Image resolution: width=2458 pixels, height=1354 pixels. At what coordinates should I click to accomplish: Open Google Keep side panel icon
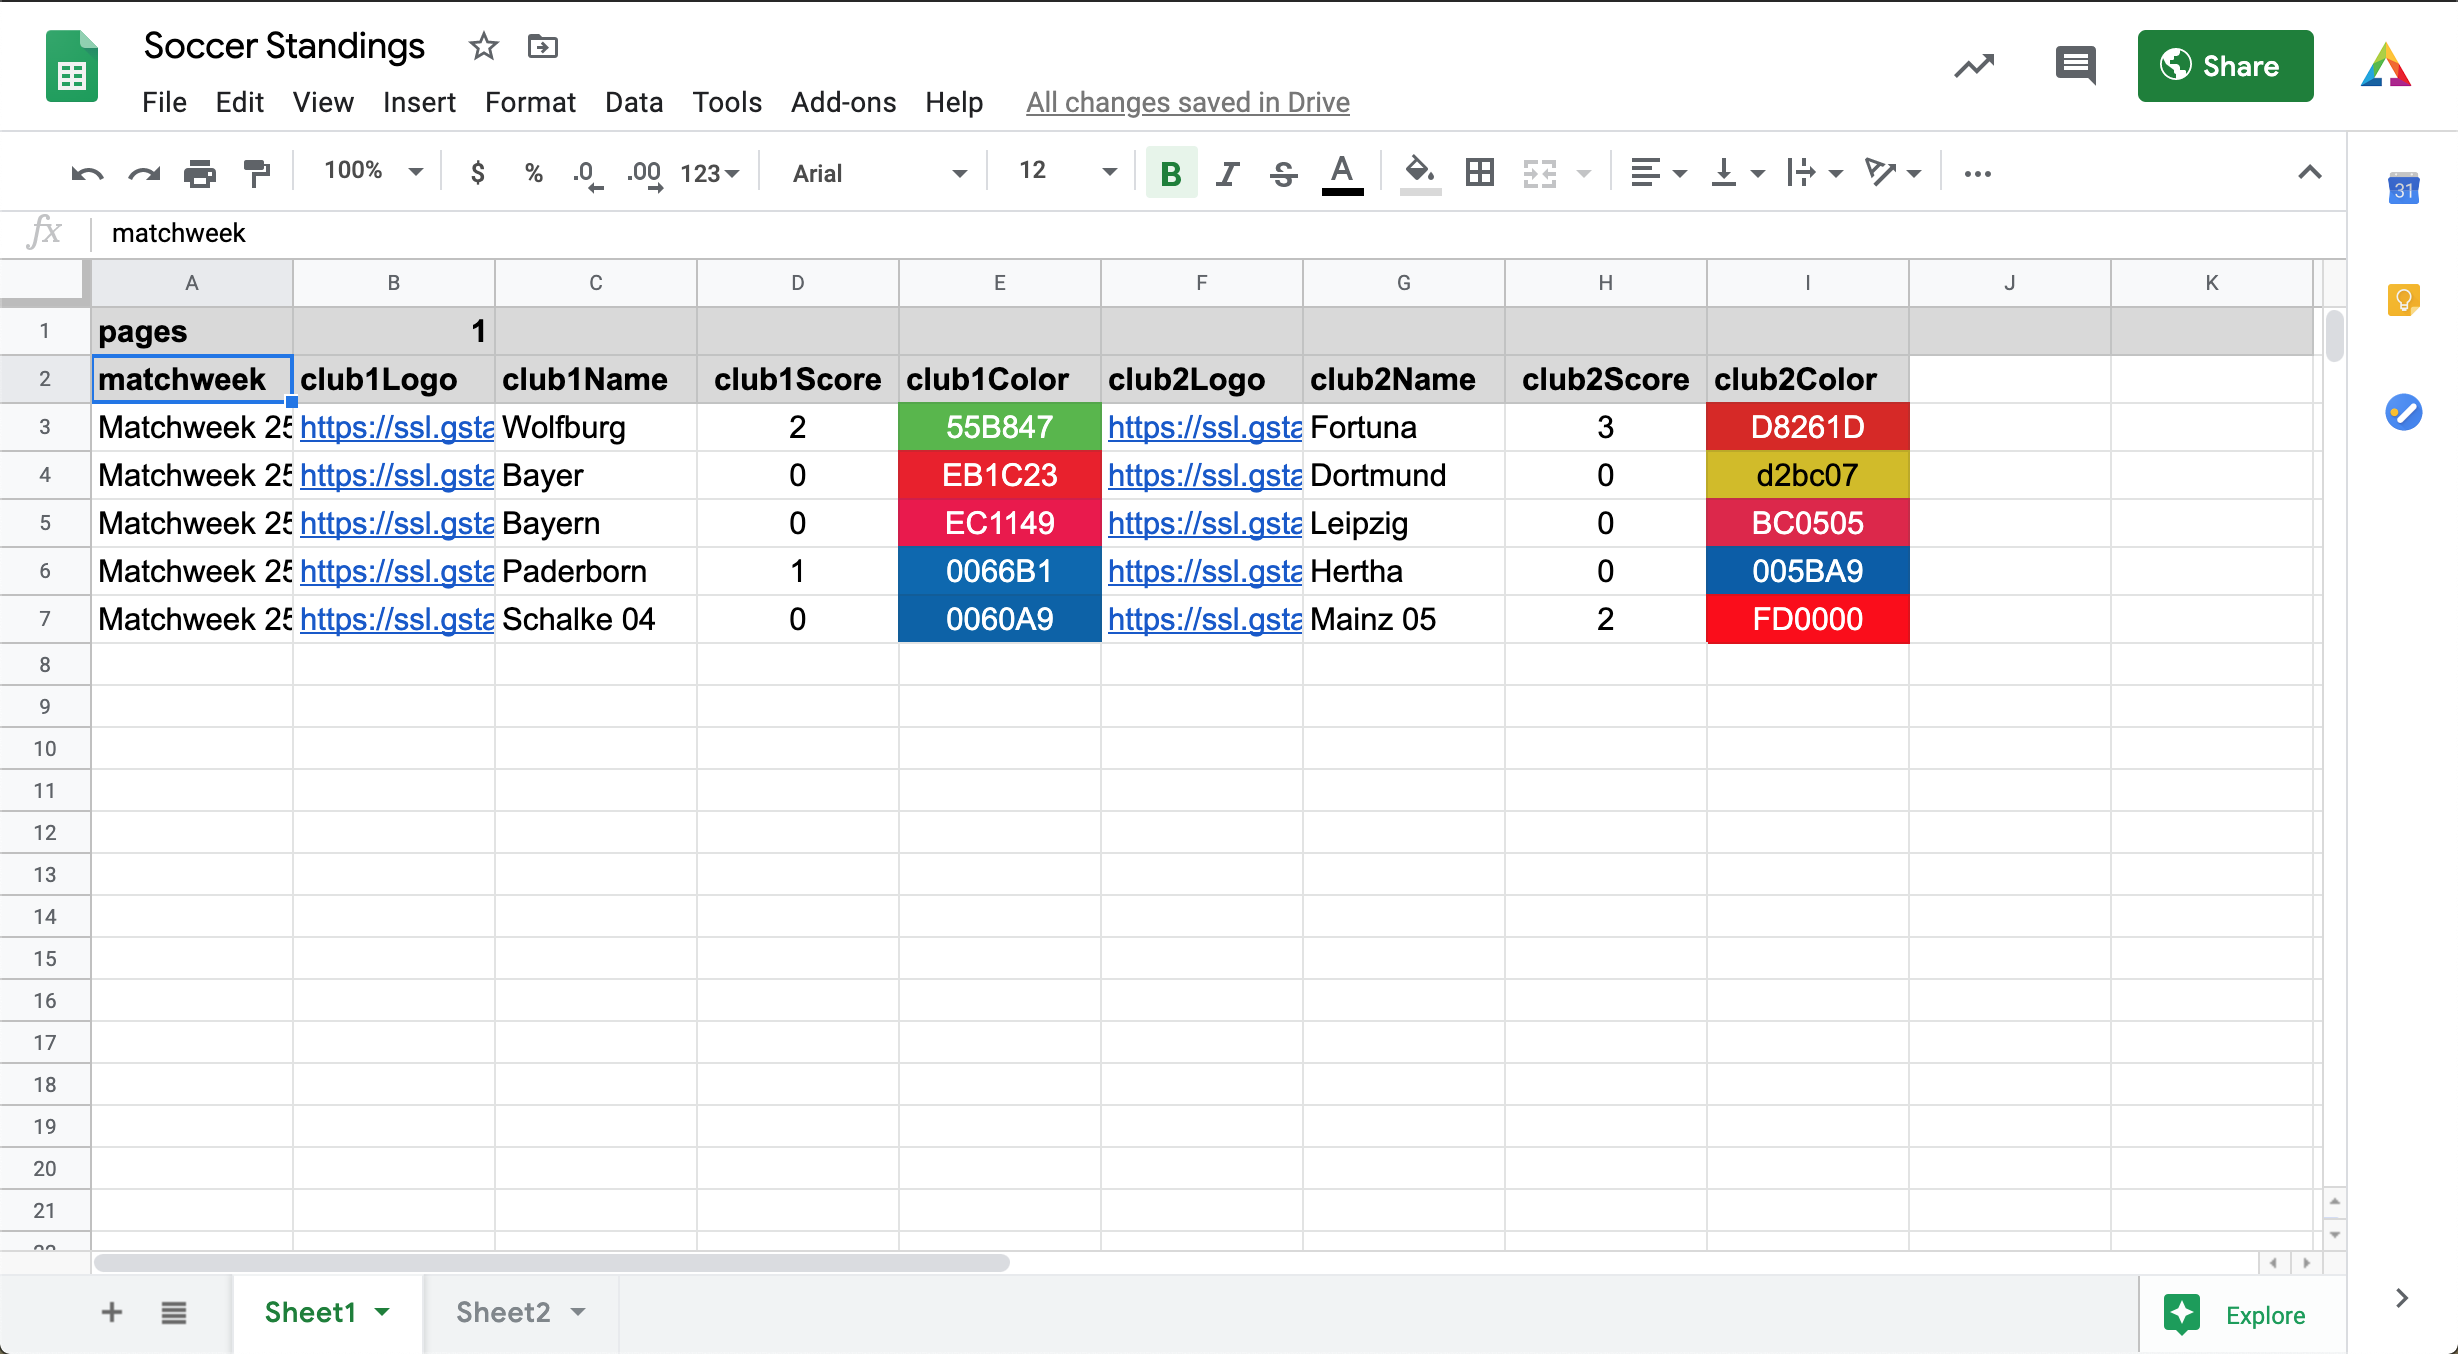[2404, 299]
